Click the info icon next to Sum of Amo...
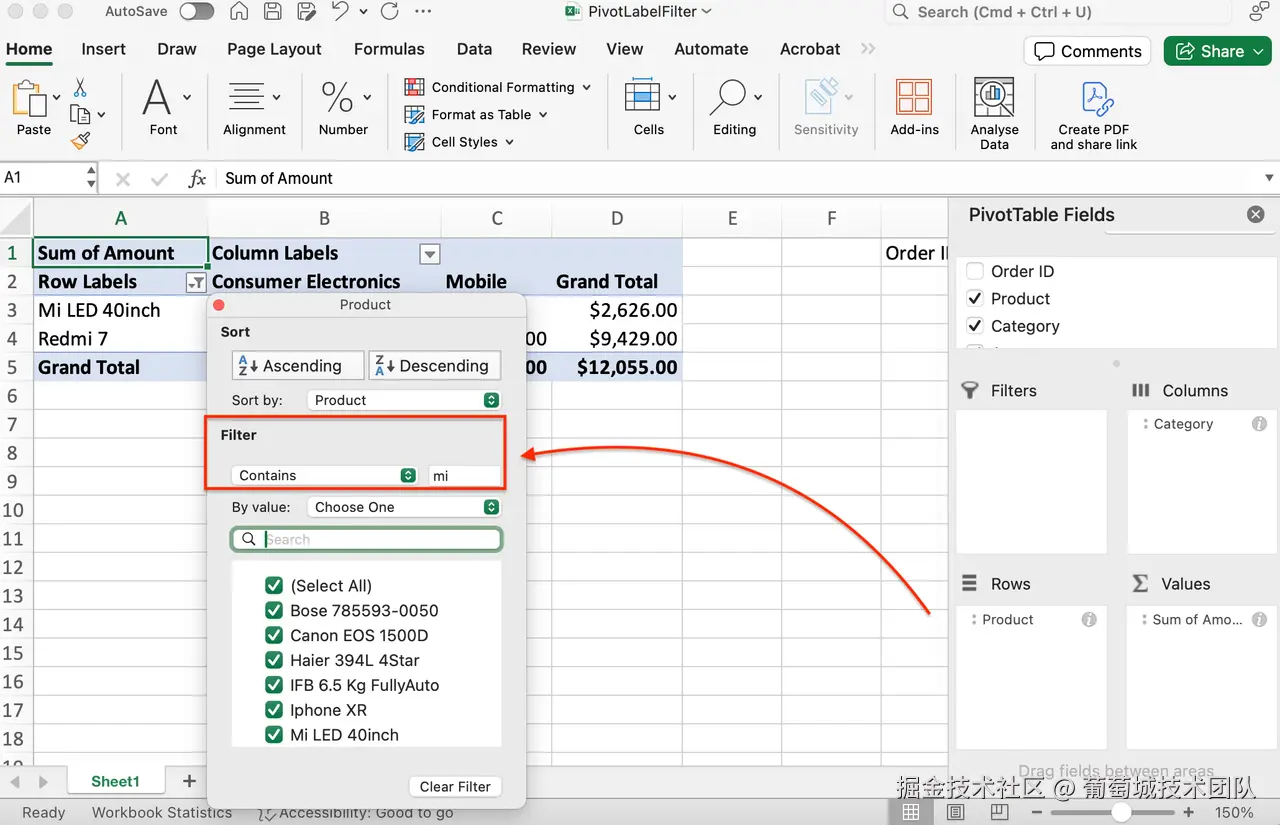Viewport: 1280px width, 825px height. pos(1259,620)
